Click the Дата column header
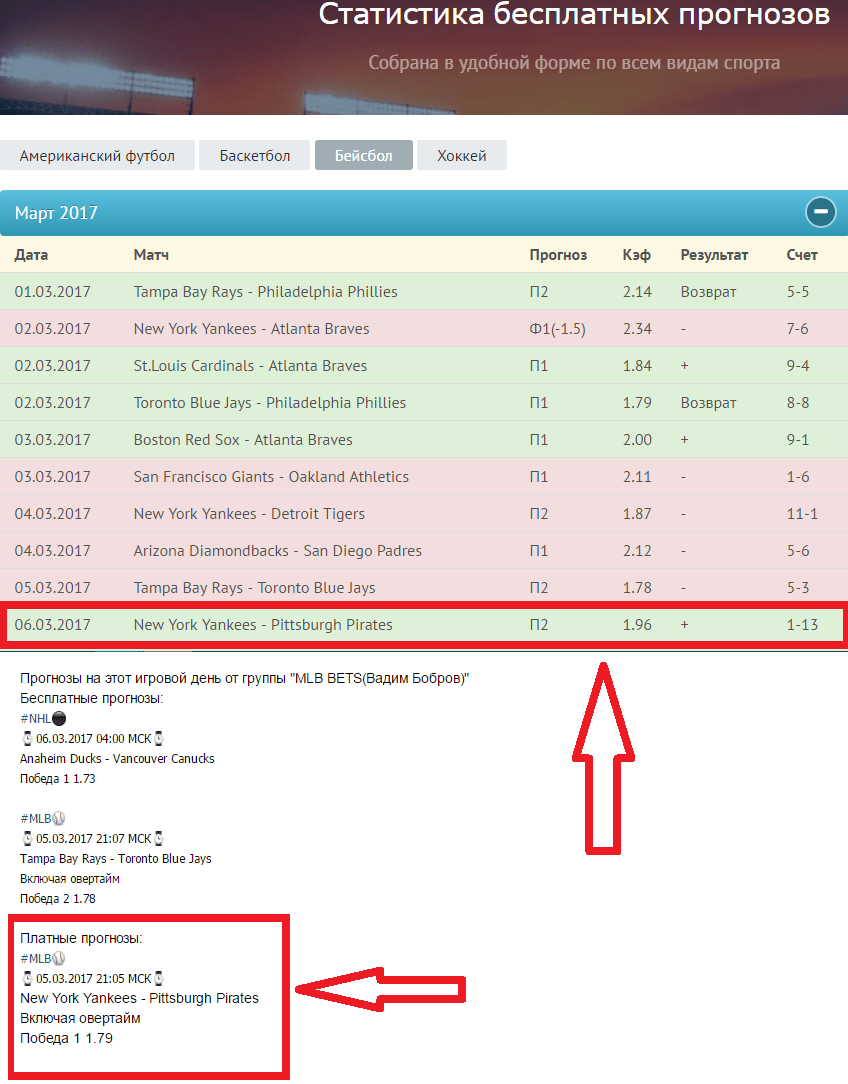Image resolution: width=848 pixels, height=1084 pixels. (x=31, y=255)
